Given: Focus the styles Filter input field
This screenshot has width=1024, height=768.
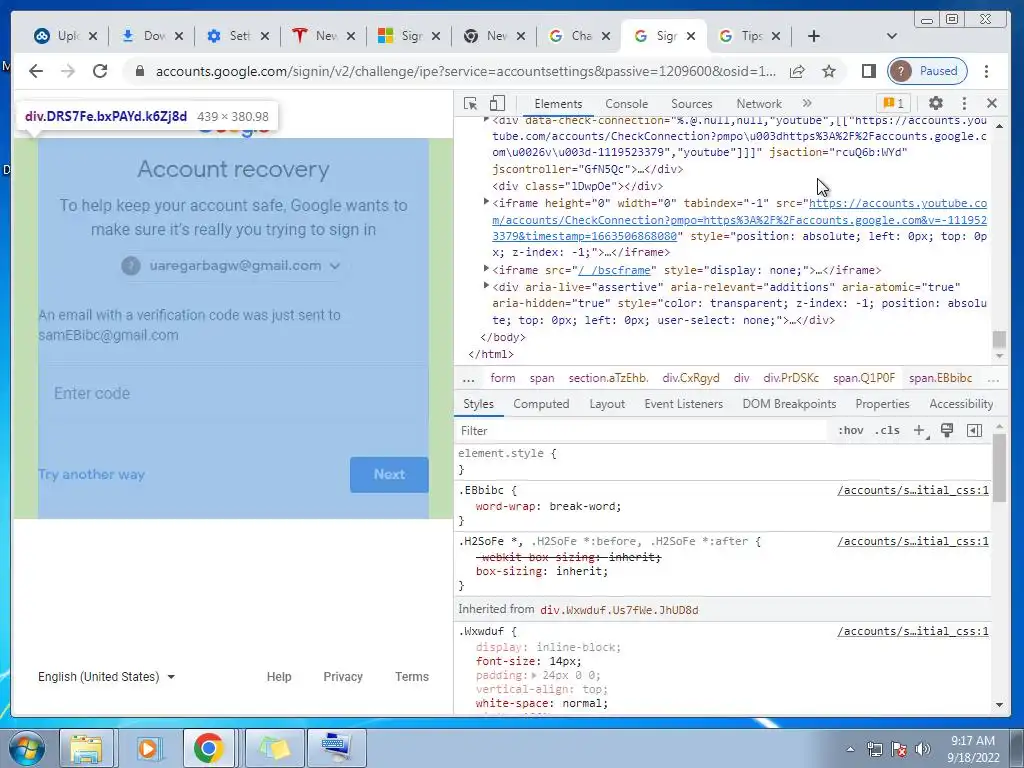Looking at the screenshot, I should [x=643, y=430].
